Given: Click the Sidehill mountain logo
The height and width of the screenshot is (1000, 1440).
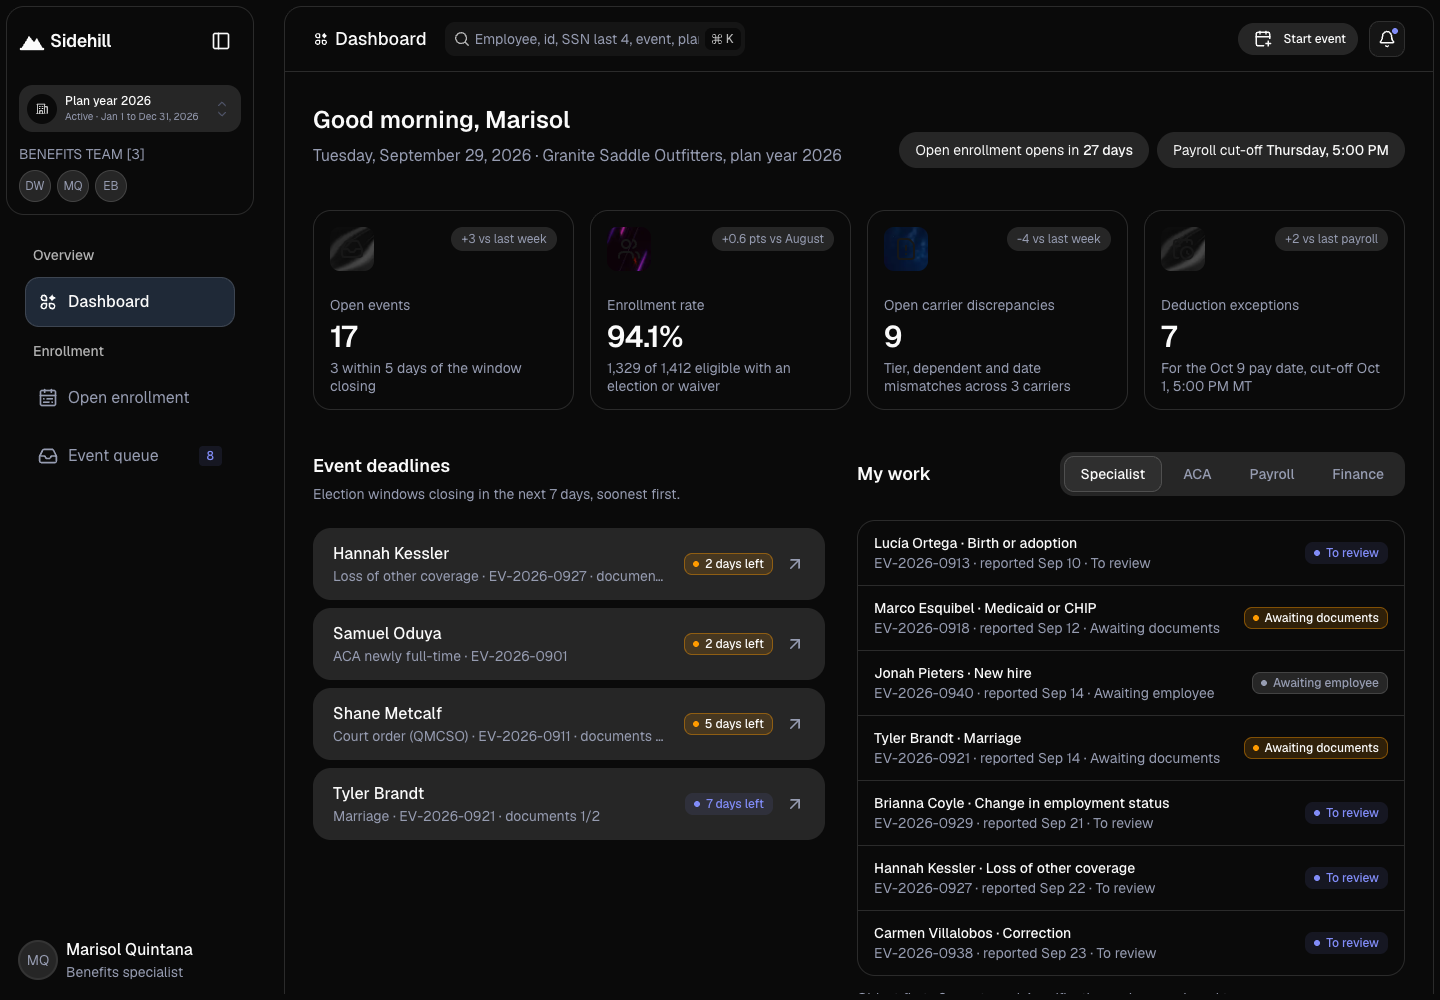Looking at the screenshot, I should coord(32,42).
